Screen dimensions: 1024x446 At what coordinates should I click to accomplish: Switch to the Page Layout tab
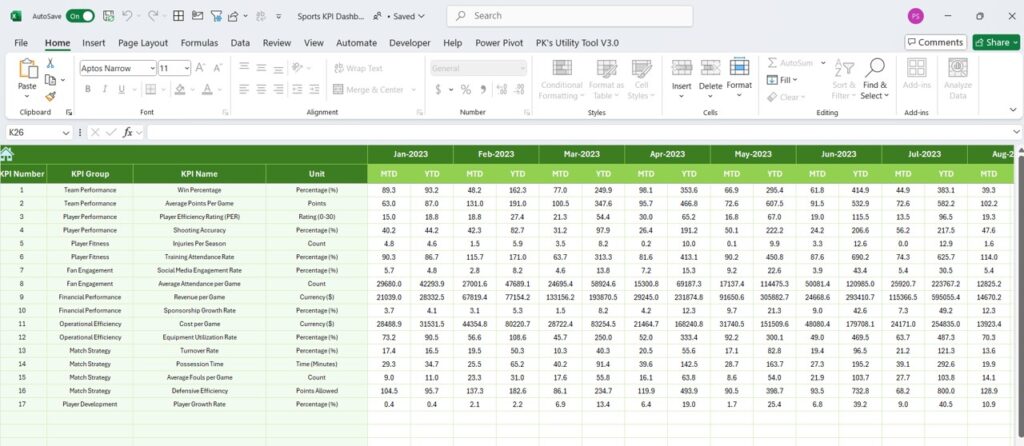click(143, 42)
